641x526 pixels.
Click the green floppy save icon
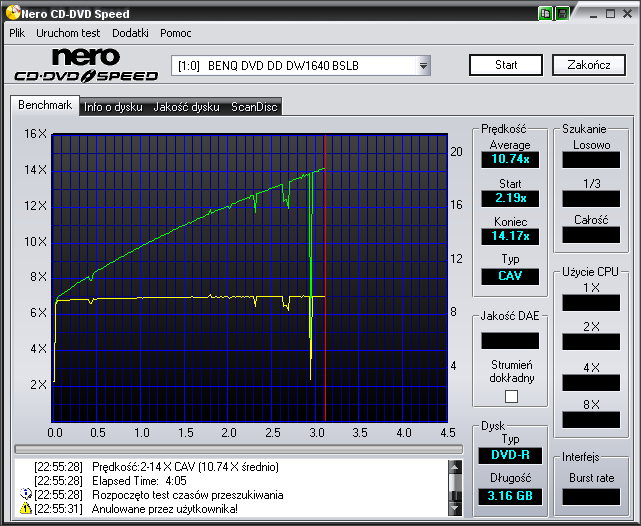563,13
